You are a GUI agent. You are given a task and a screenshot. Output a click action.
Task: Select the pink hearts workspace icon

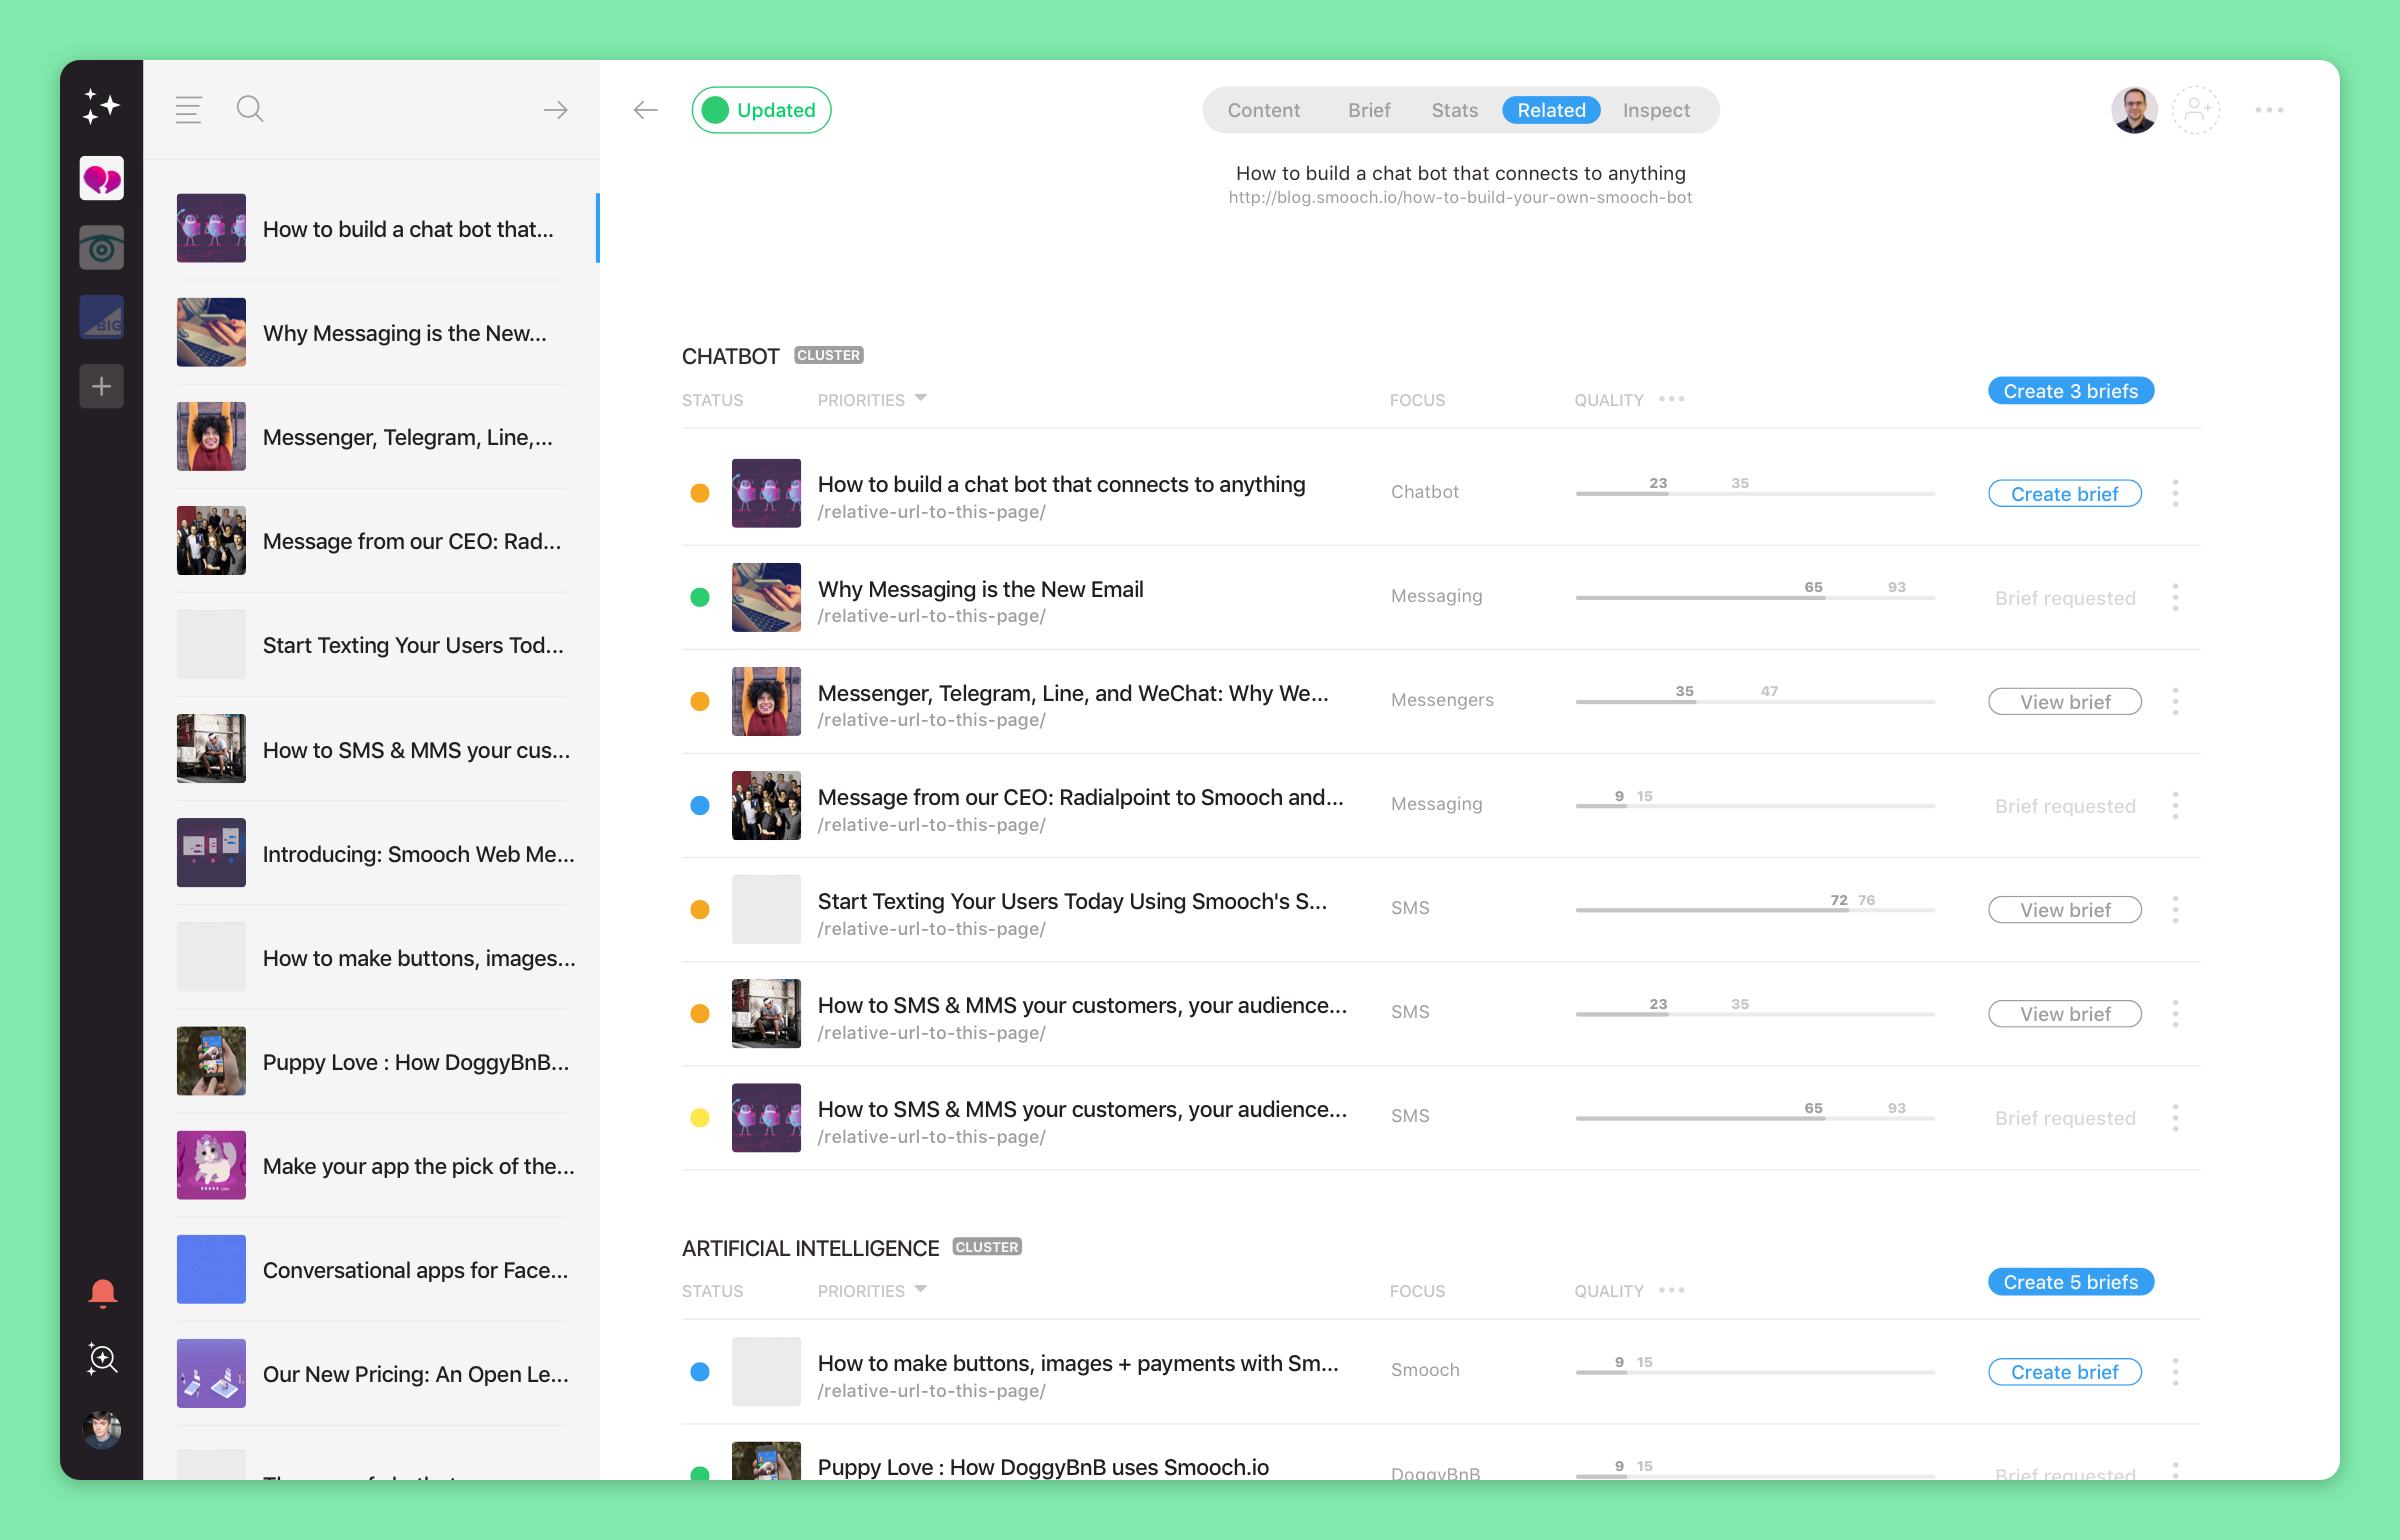[x=101, y=179]
